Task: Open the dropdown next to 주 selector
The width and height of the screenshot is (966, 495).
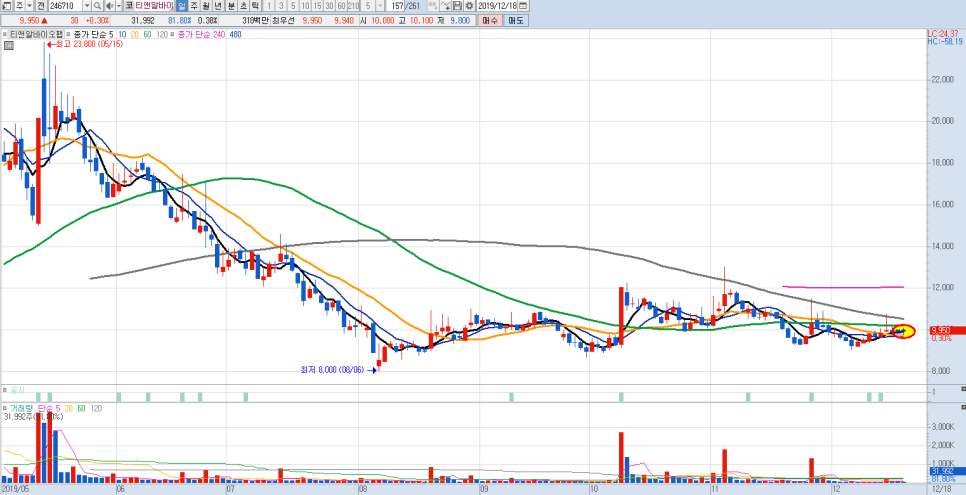Action: (x=30, y=6)
